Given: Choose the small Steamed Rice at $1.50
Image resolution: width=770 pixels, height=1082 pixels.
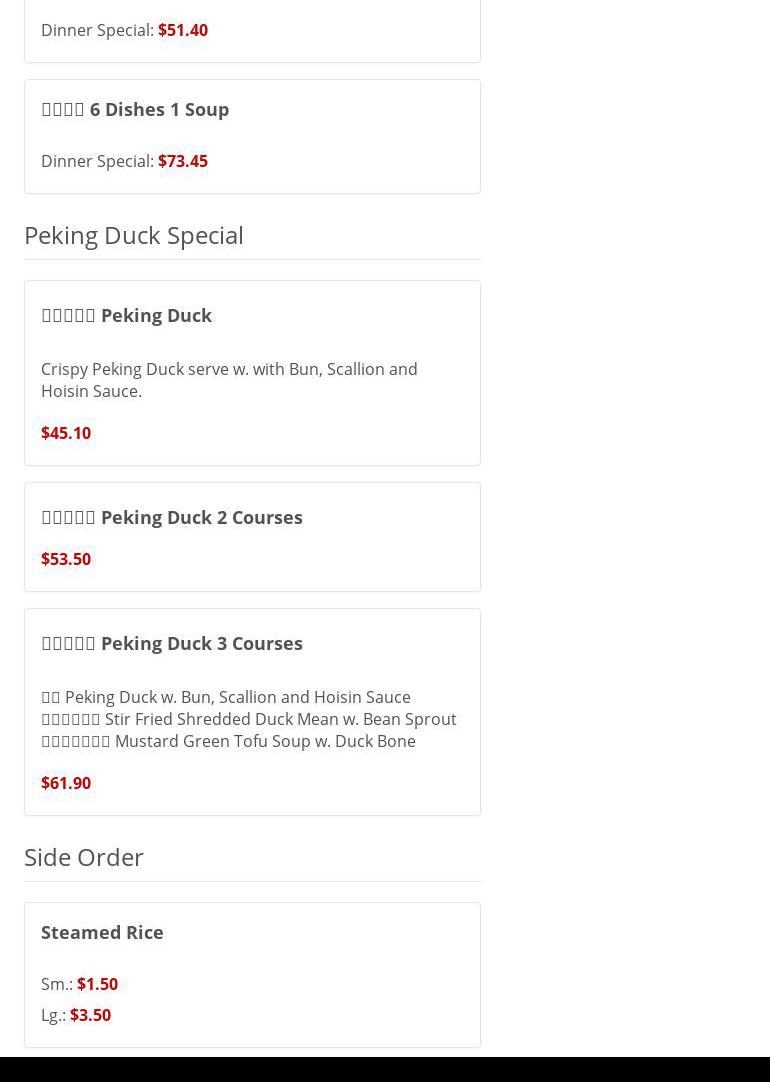Looking at the screenshot, I should click(97, 984).
